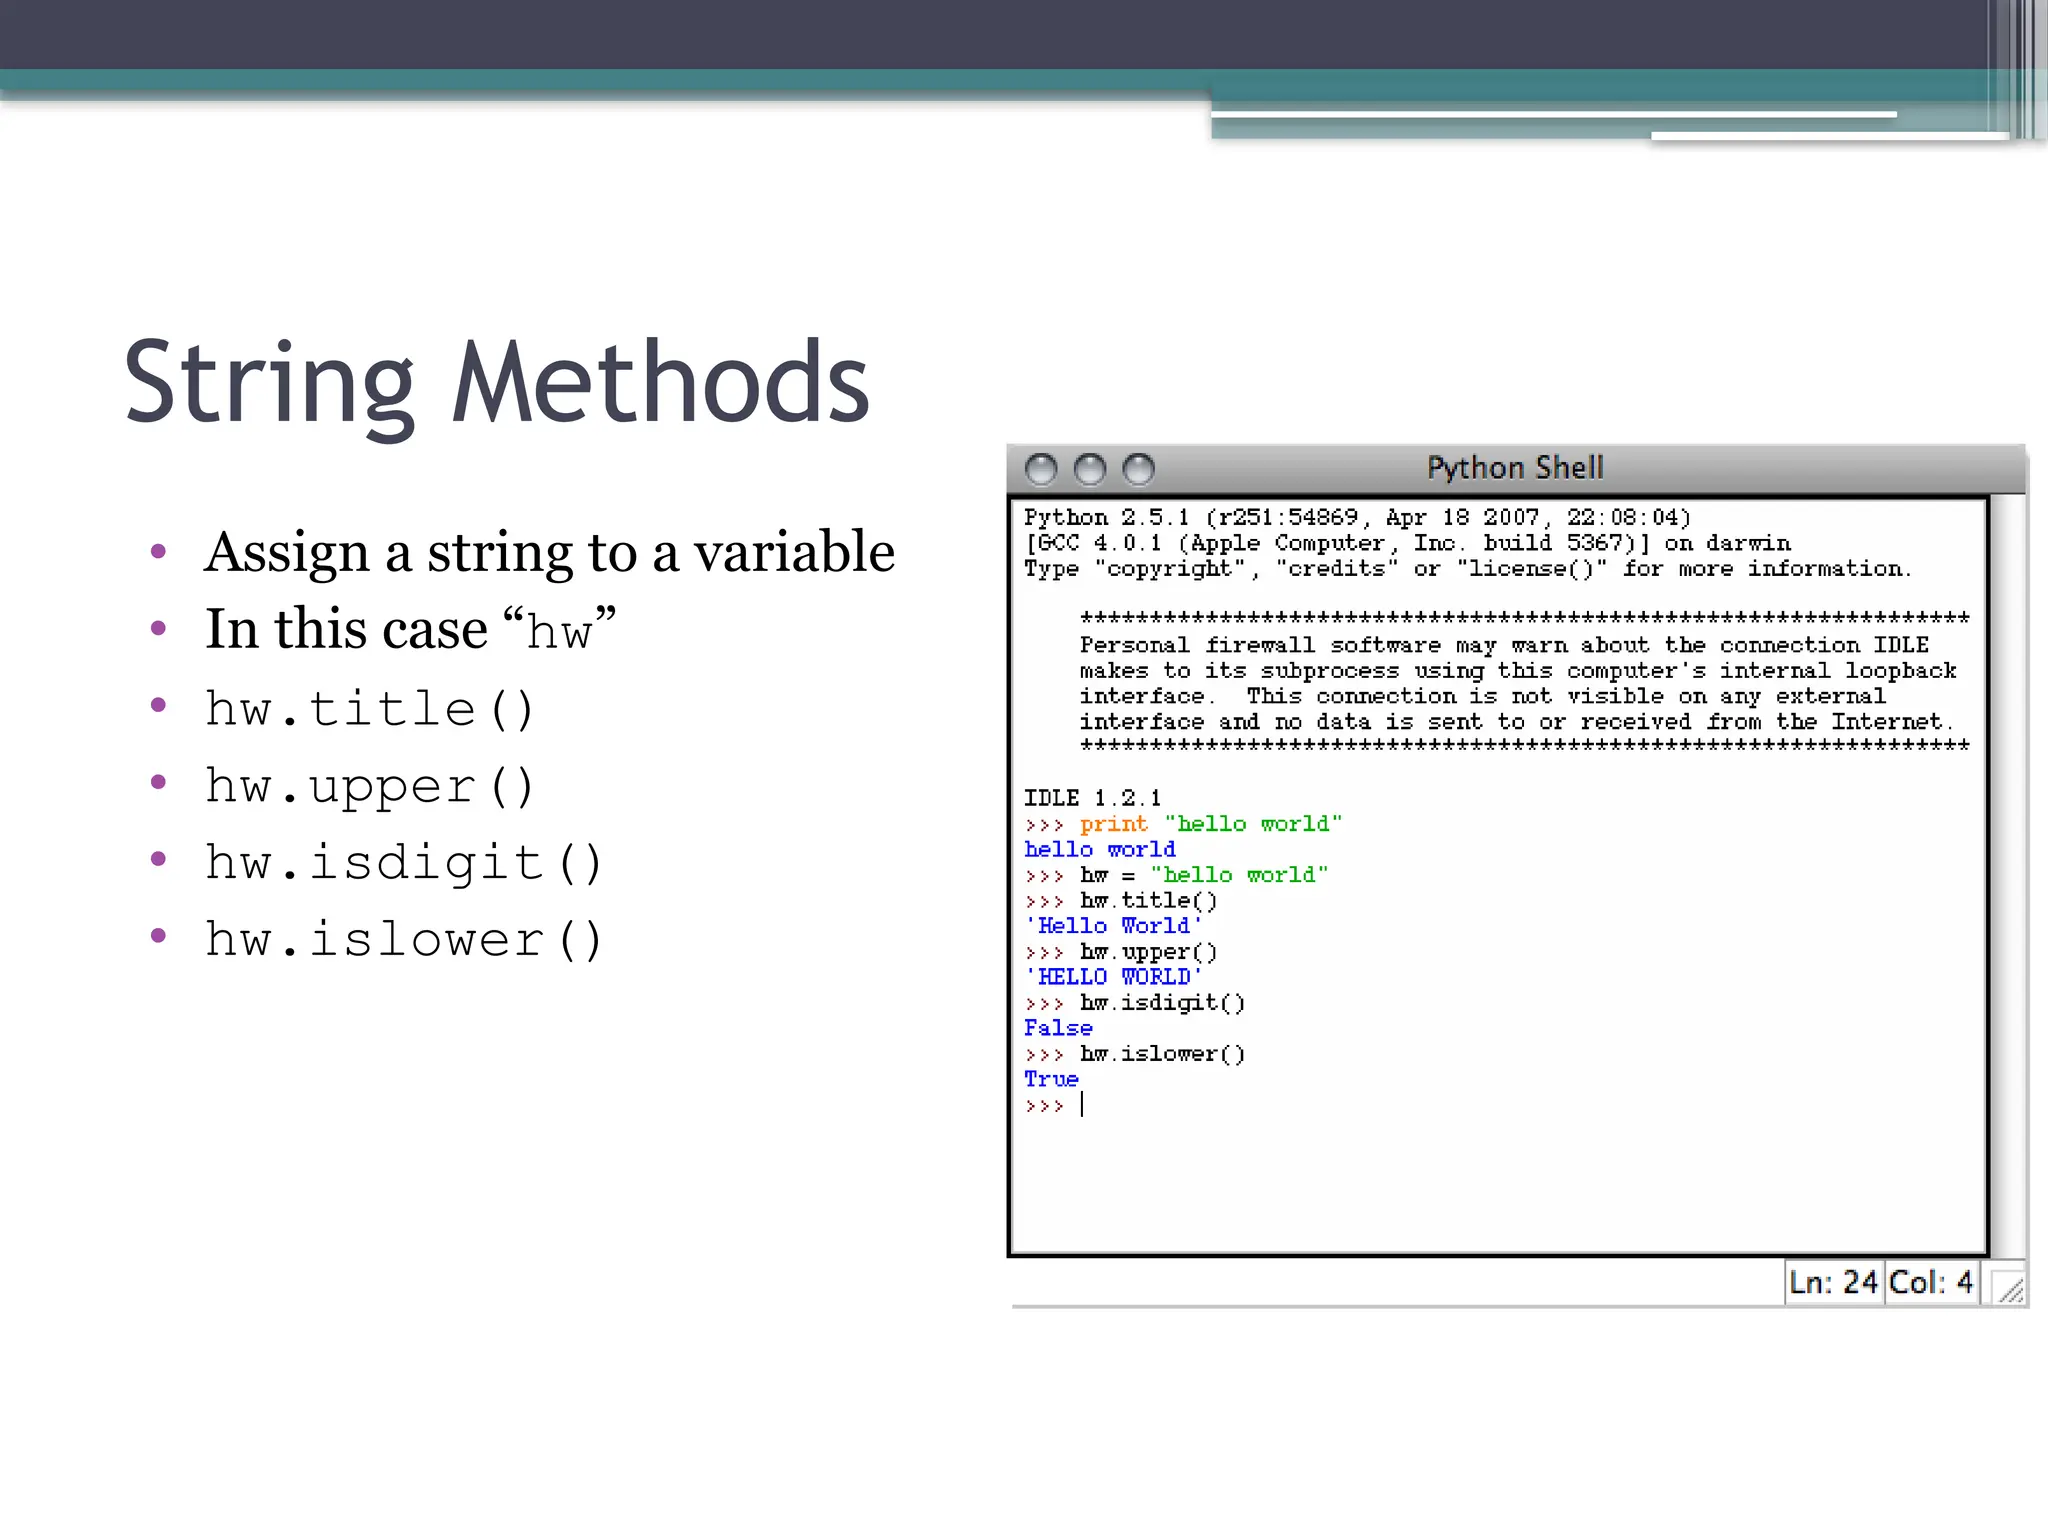2048x1536 pixels.
Task: Click the 'Python 2.5.1' version header line
Action: tap(1357, 517)
